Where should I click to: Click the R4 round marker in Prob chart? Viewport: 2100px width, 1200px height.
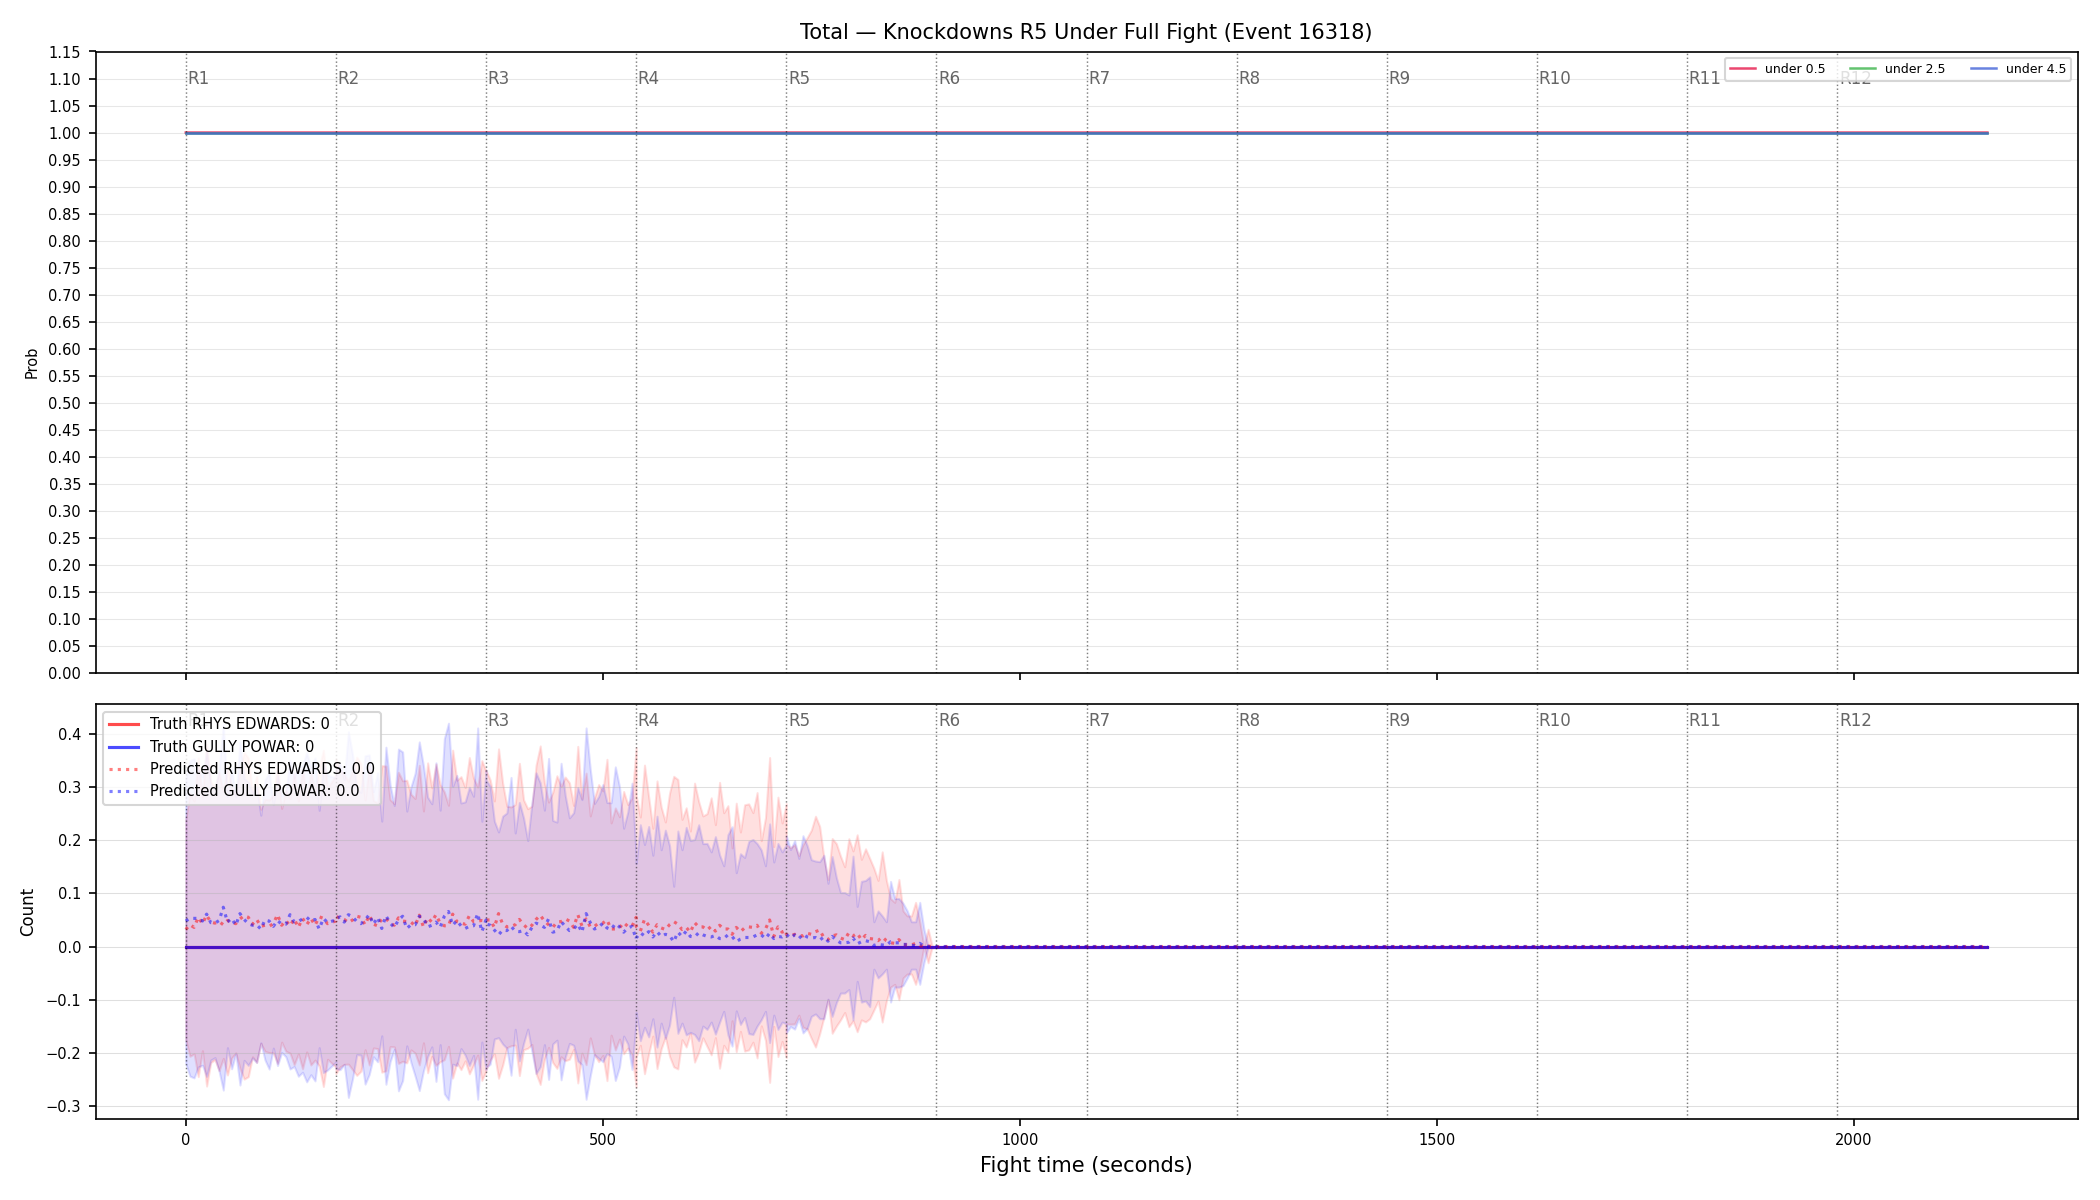click(648, 78)
